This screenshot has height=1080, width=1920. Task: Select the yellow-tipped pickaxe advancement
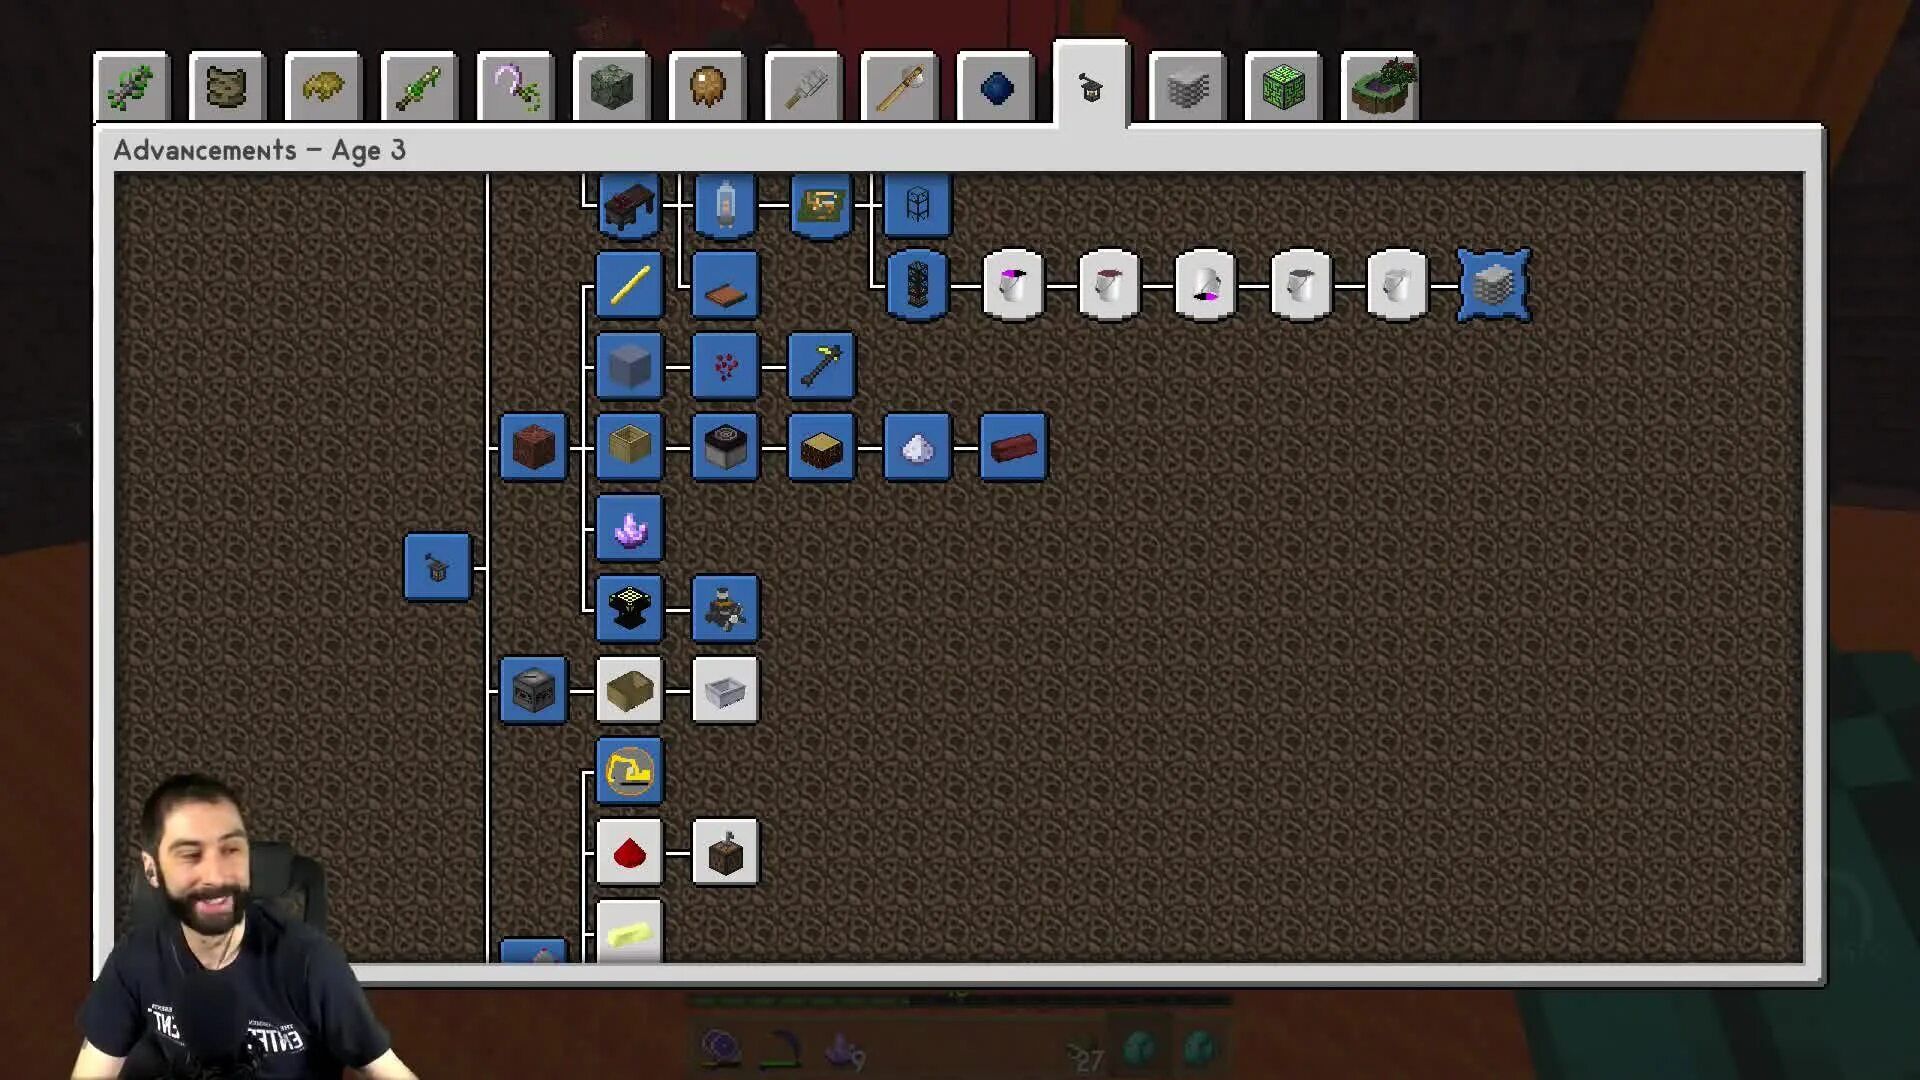tap(821, 367)
